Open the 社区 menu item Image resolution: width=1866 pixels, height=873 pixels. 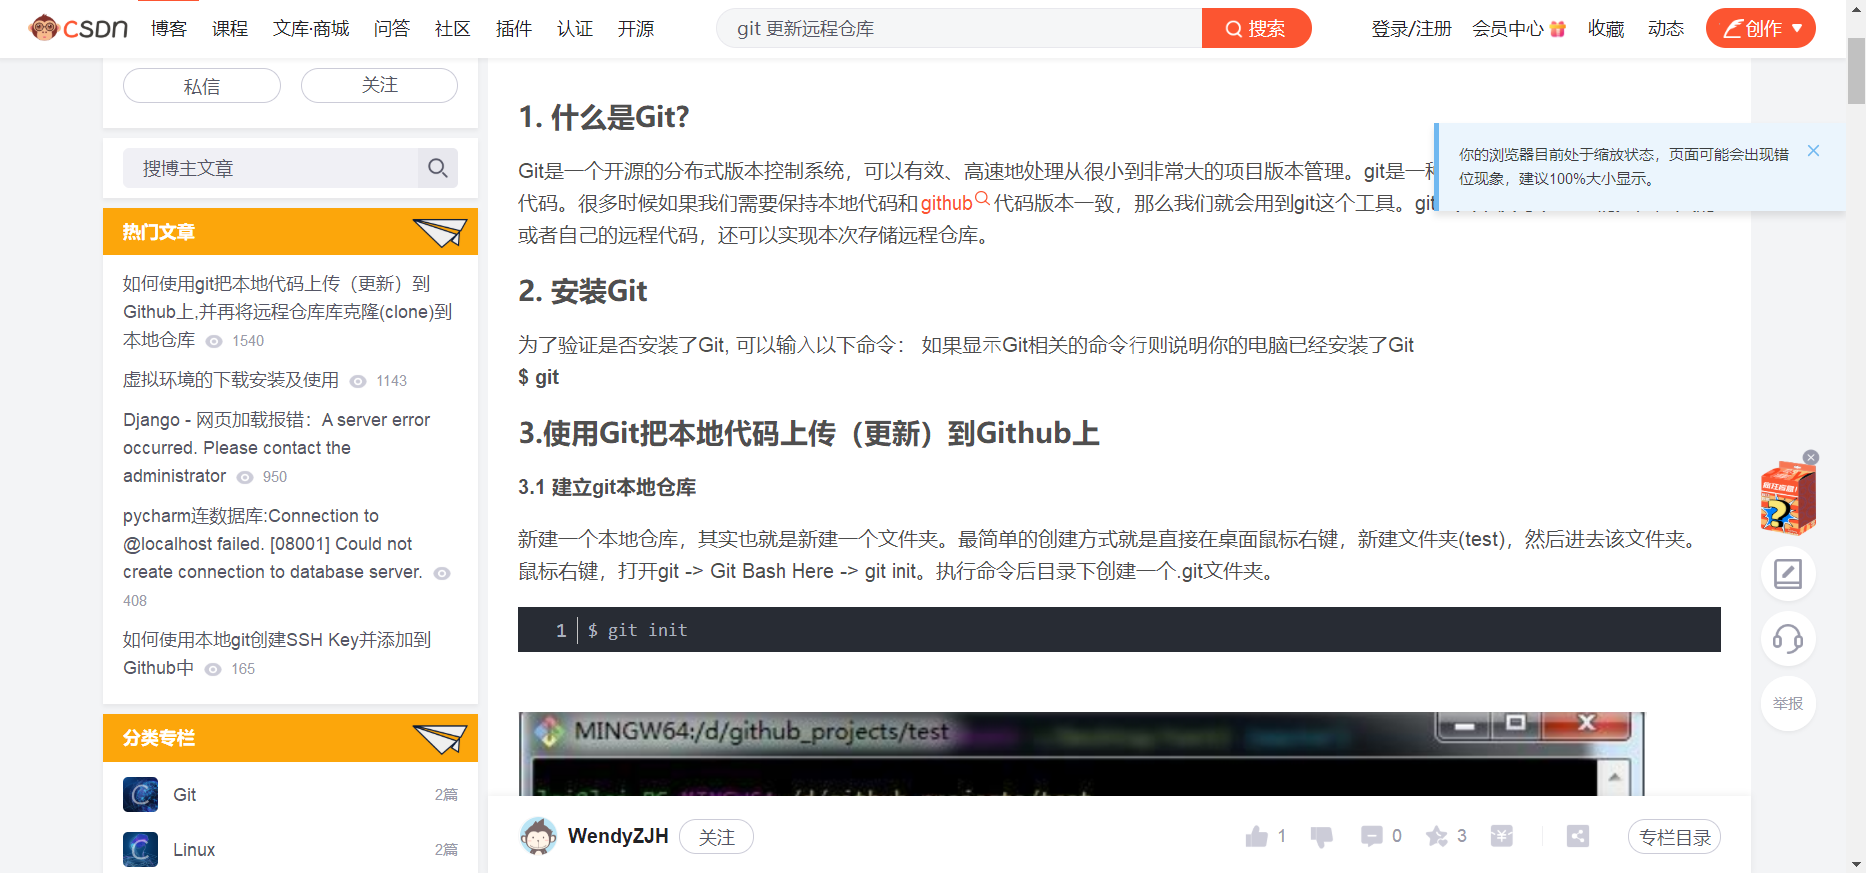(453, 29)
